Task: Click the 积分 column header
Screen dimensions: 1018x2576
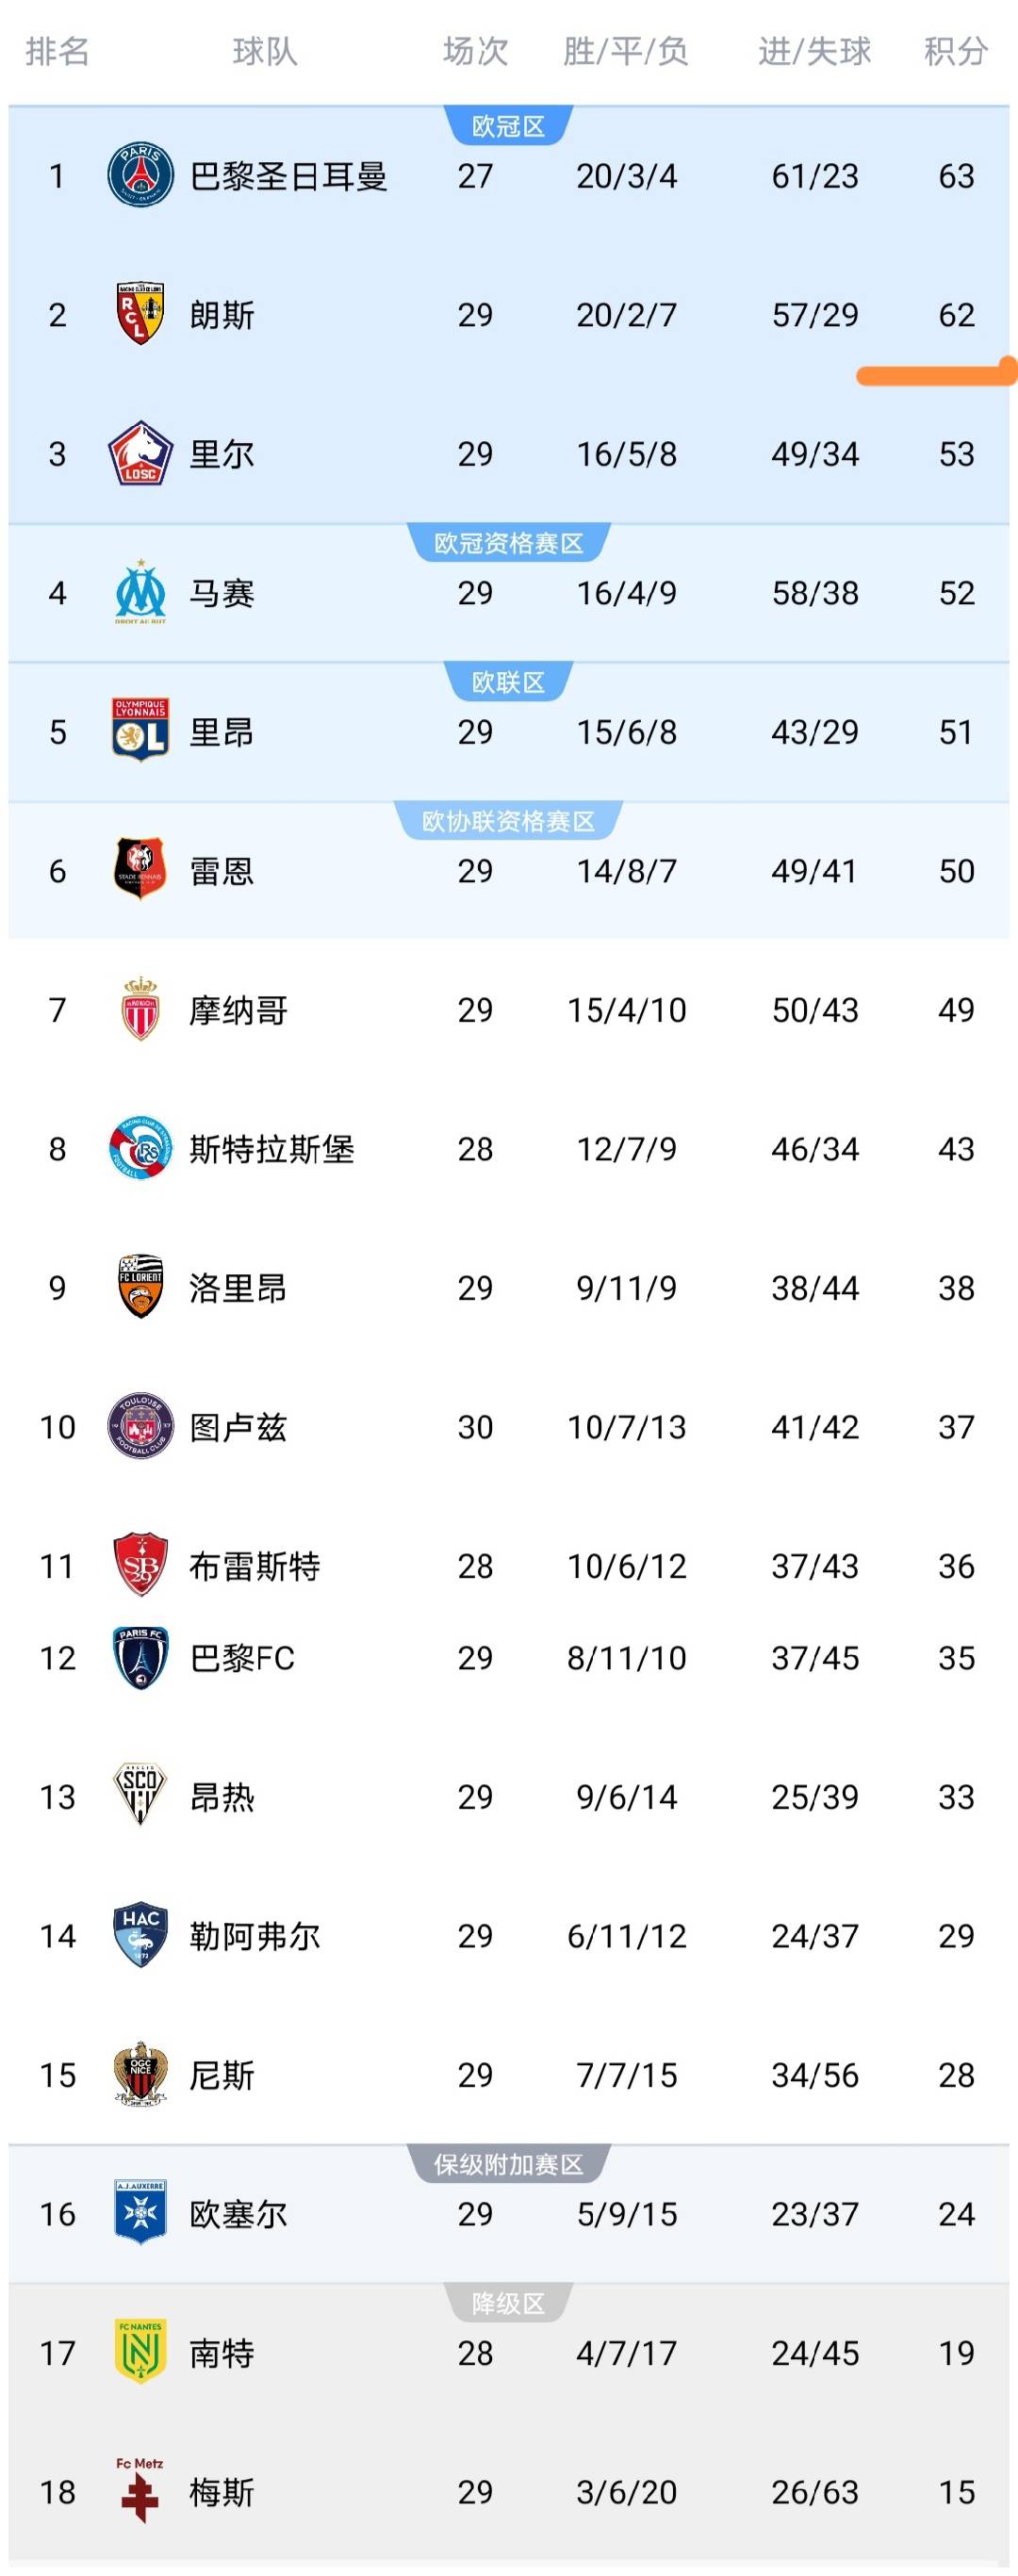Action: point(955,51)
